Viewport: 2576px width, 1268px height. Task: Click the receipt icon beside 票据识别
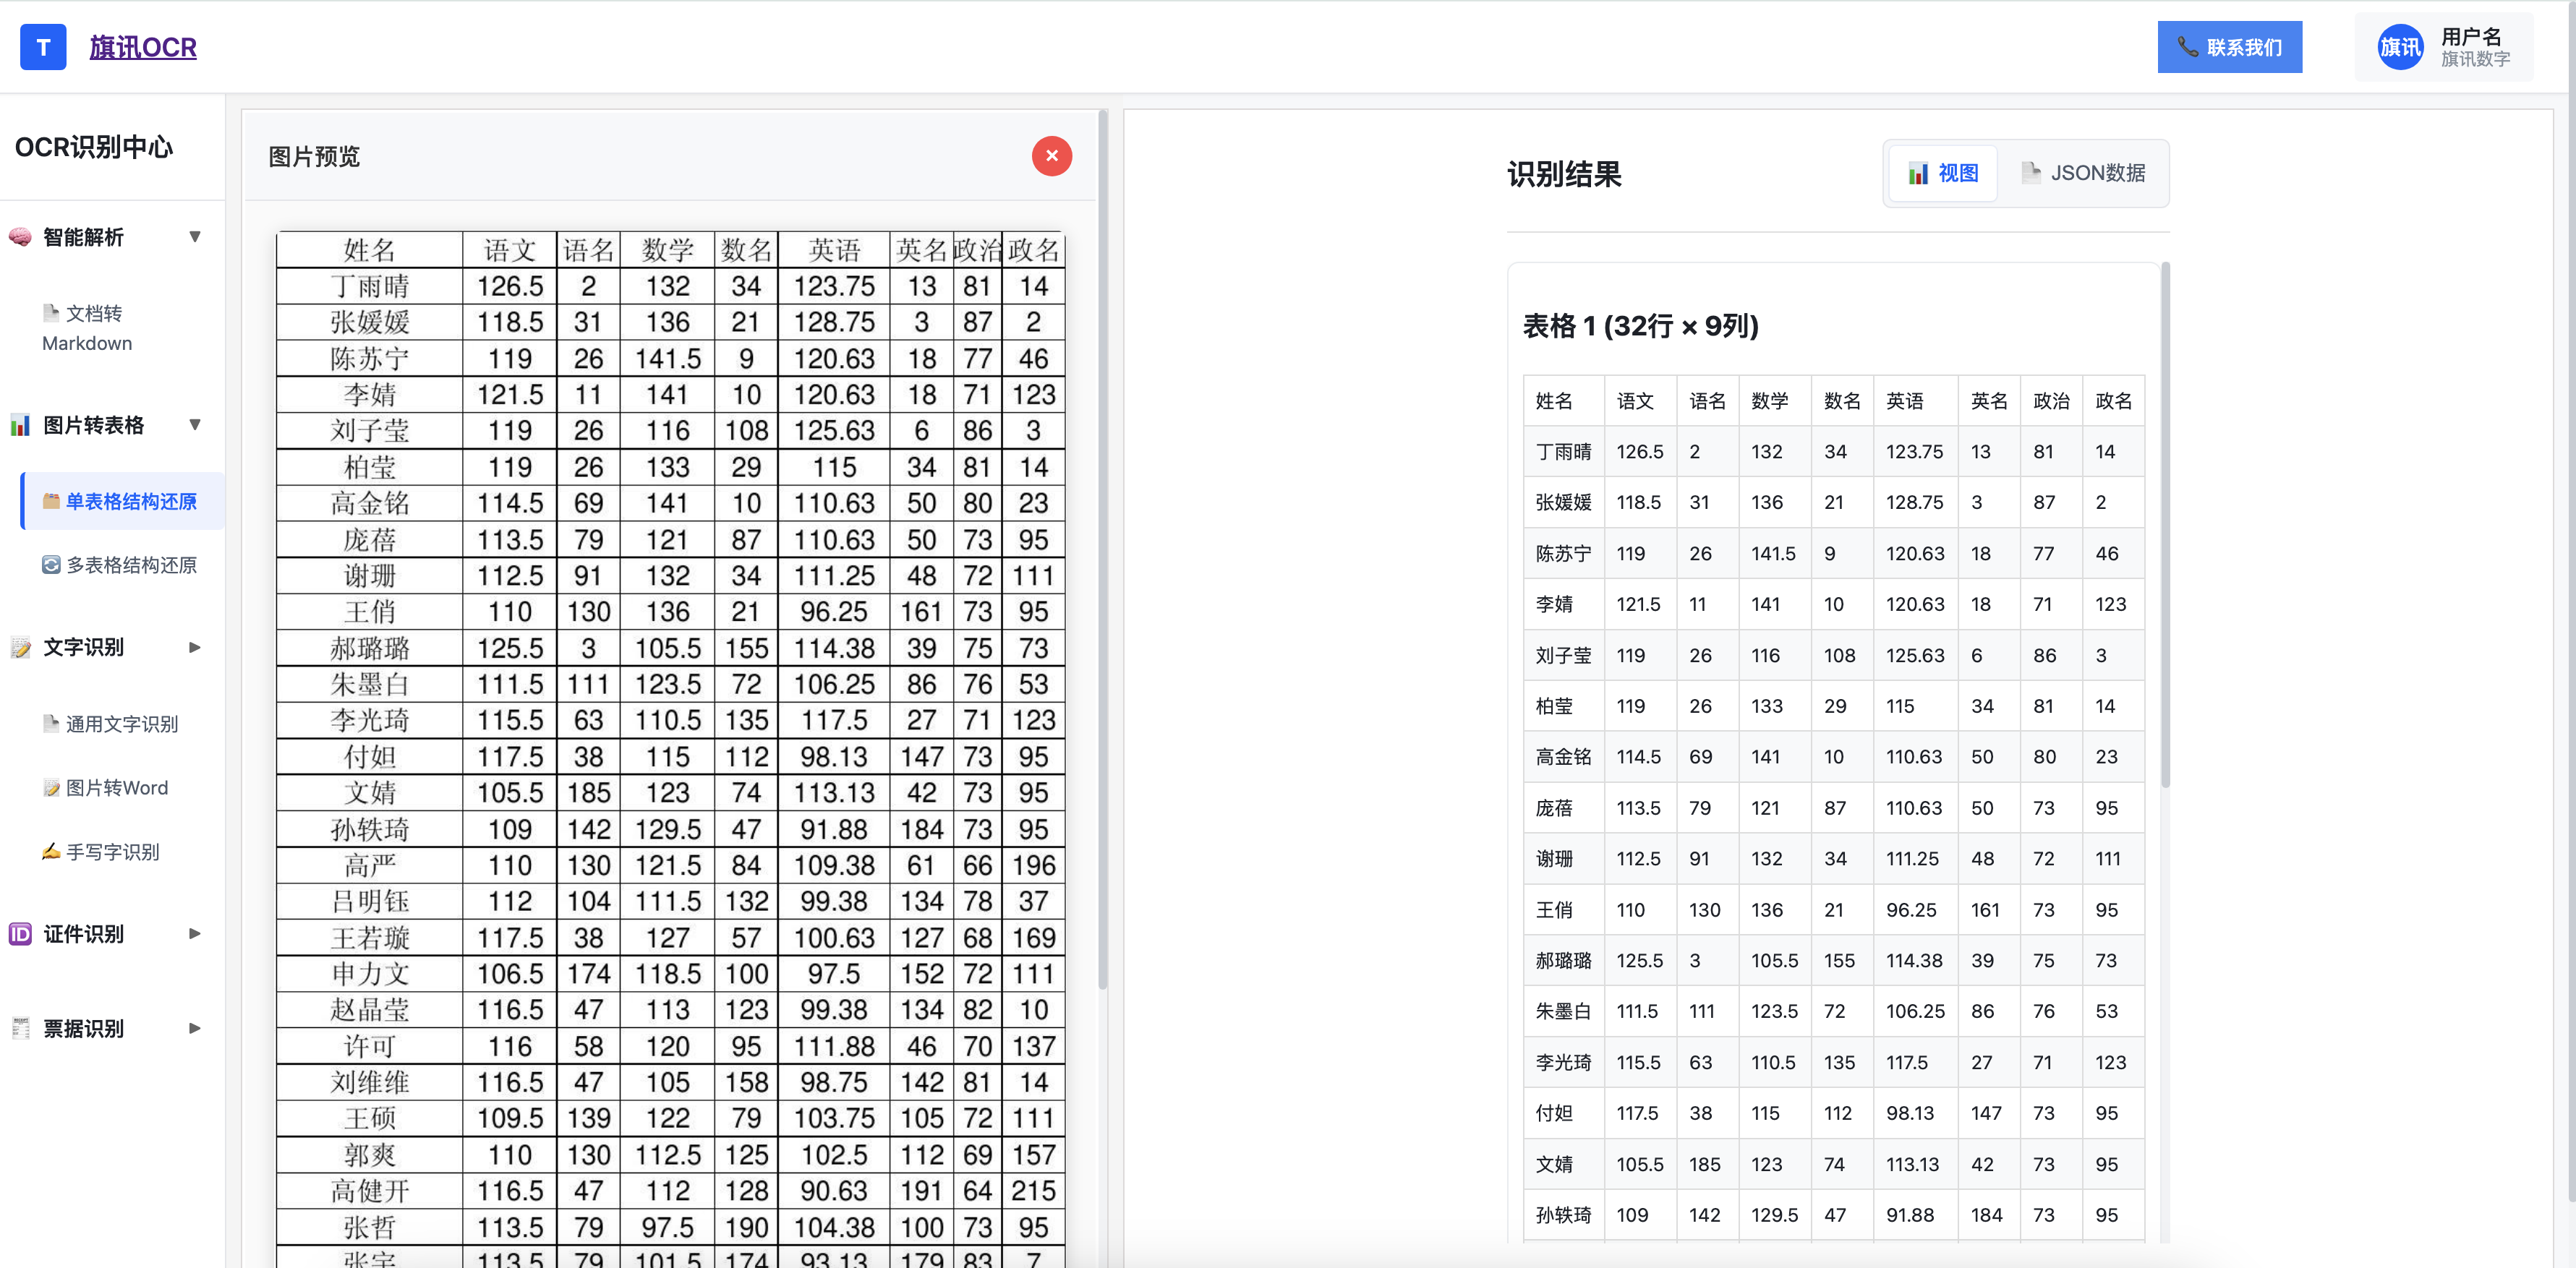point(20,1028)
